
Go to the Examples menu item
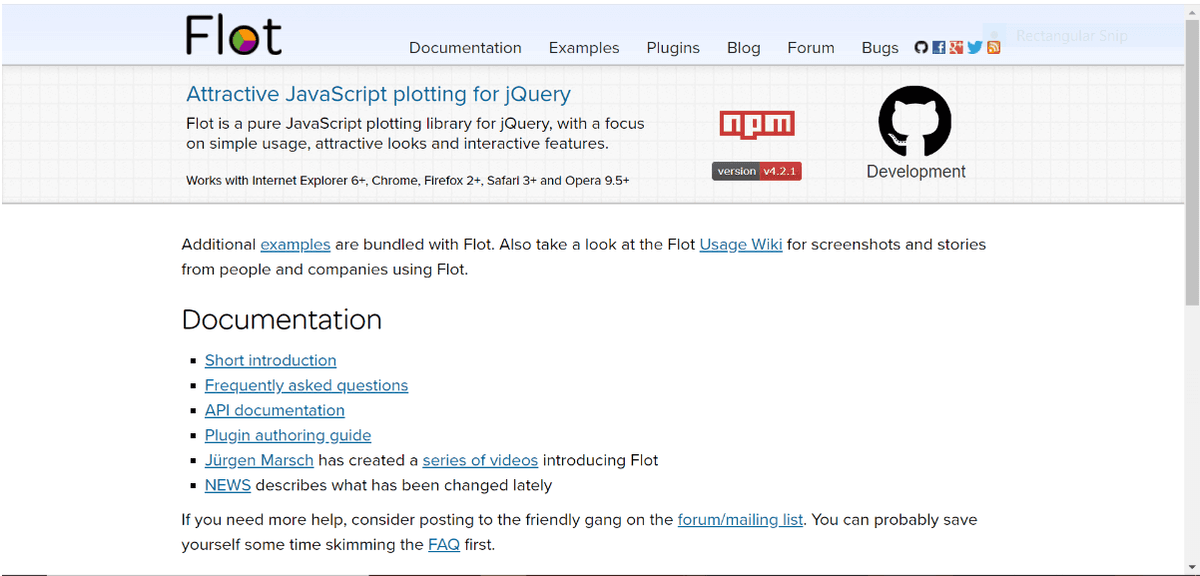click(584, 48)
